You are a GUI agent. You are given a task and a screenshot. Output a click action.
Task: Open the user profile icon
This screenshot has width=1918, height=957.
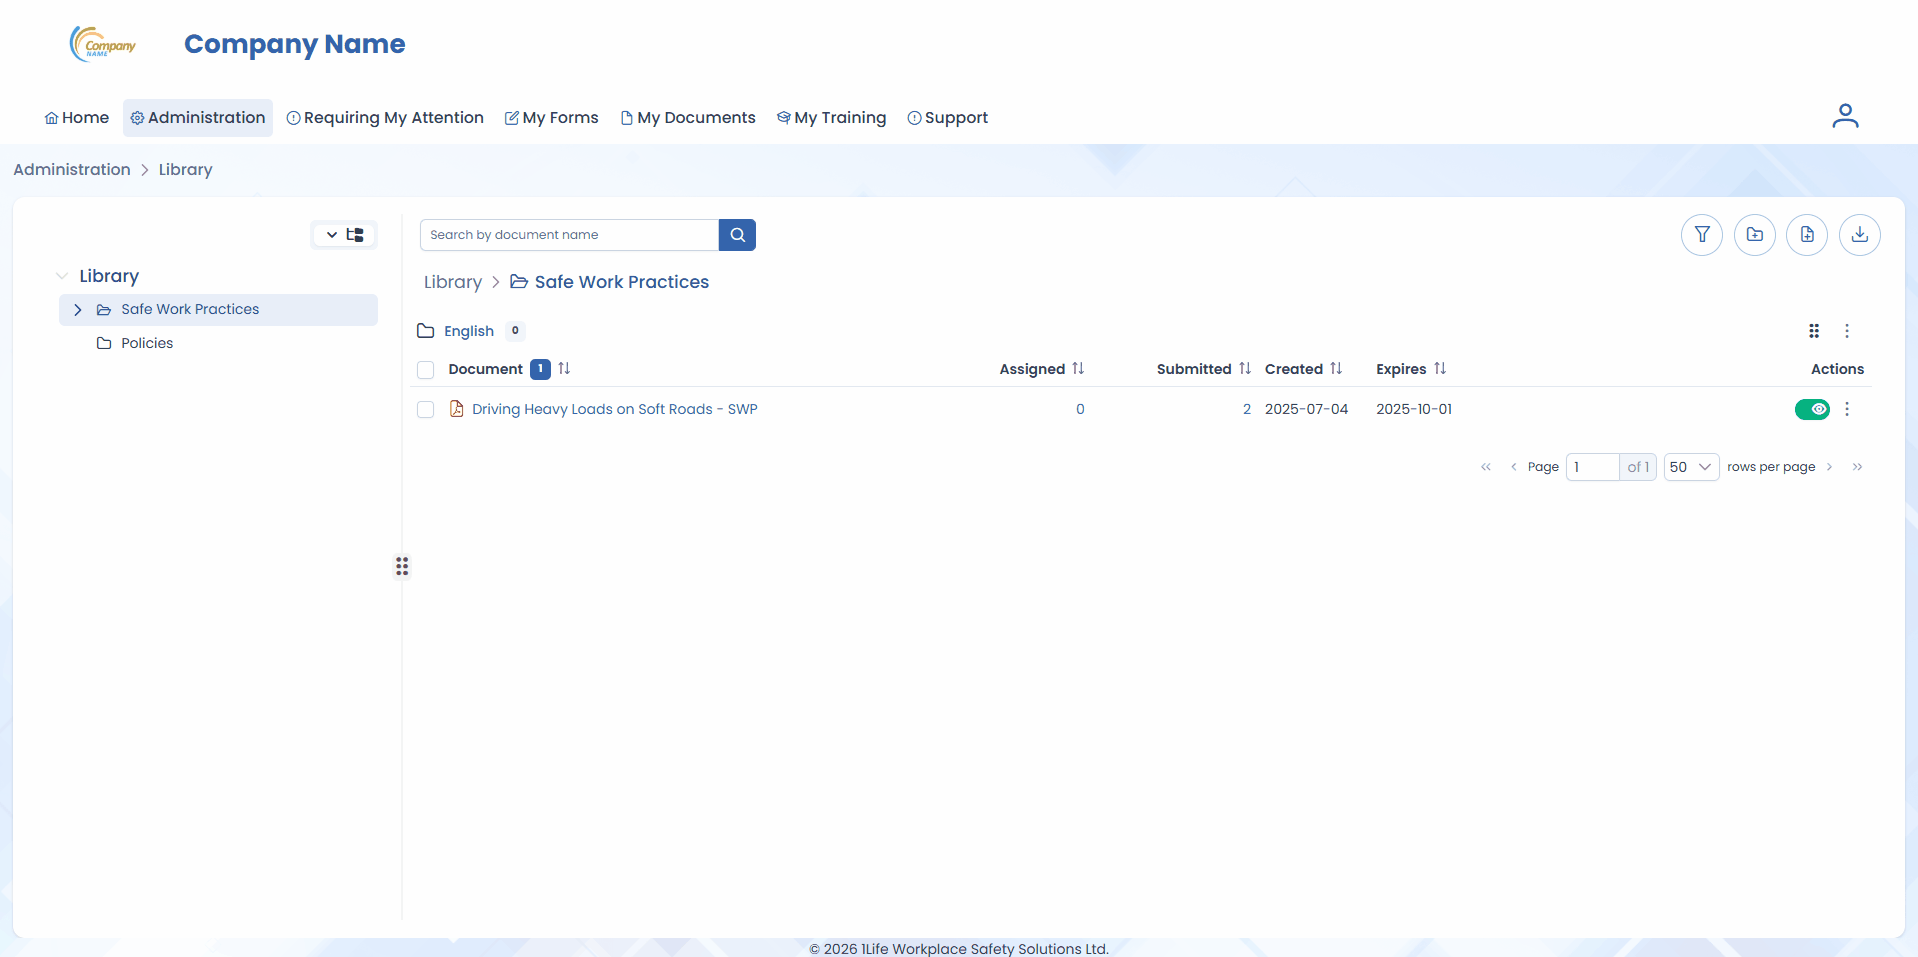(1844, 117)
